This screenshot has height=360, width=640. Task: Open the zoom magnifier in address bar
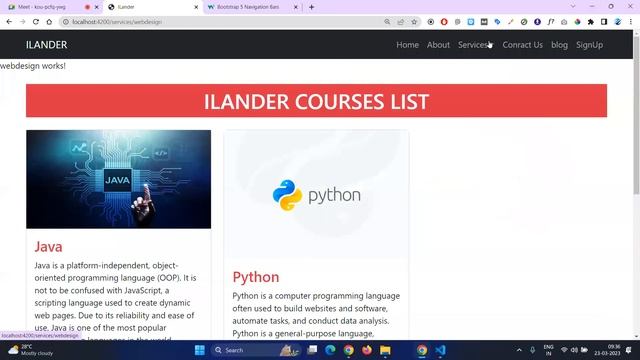point(387,22)
